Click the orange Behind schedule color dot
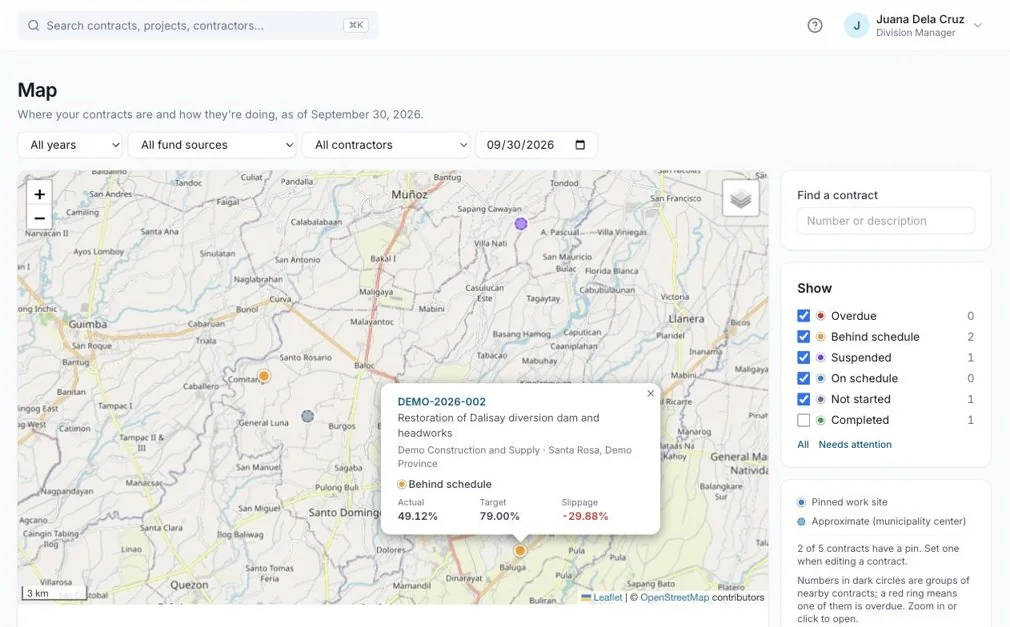Screen dimensions: 1010x627 (821, 336)
